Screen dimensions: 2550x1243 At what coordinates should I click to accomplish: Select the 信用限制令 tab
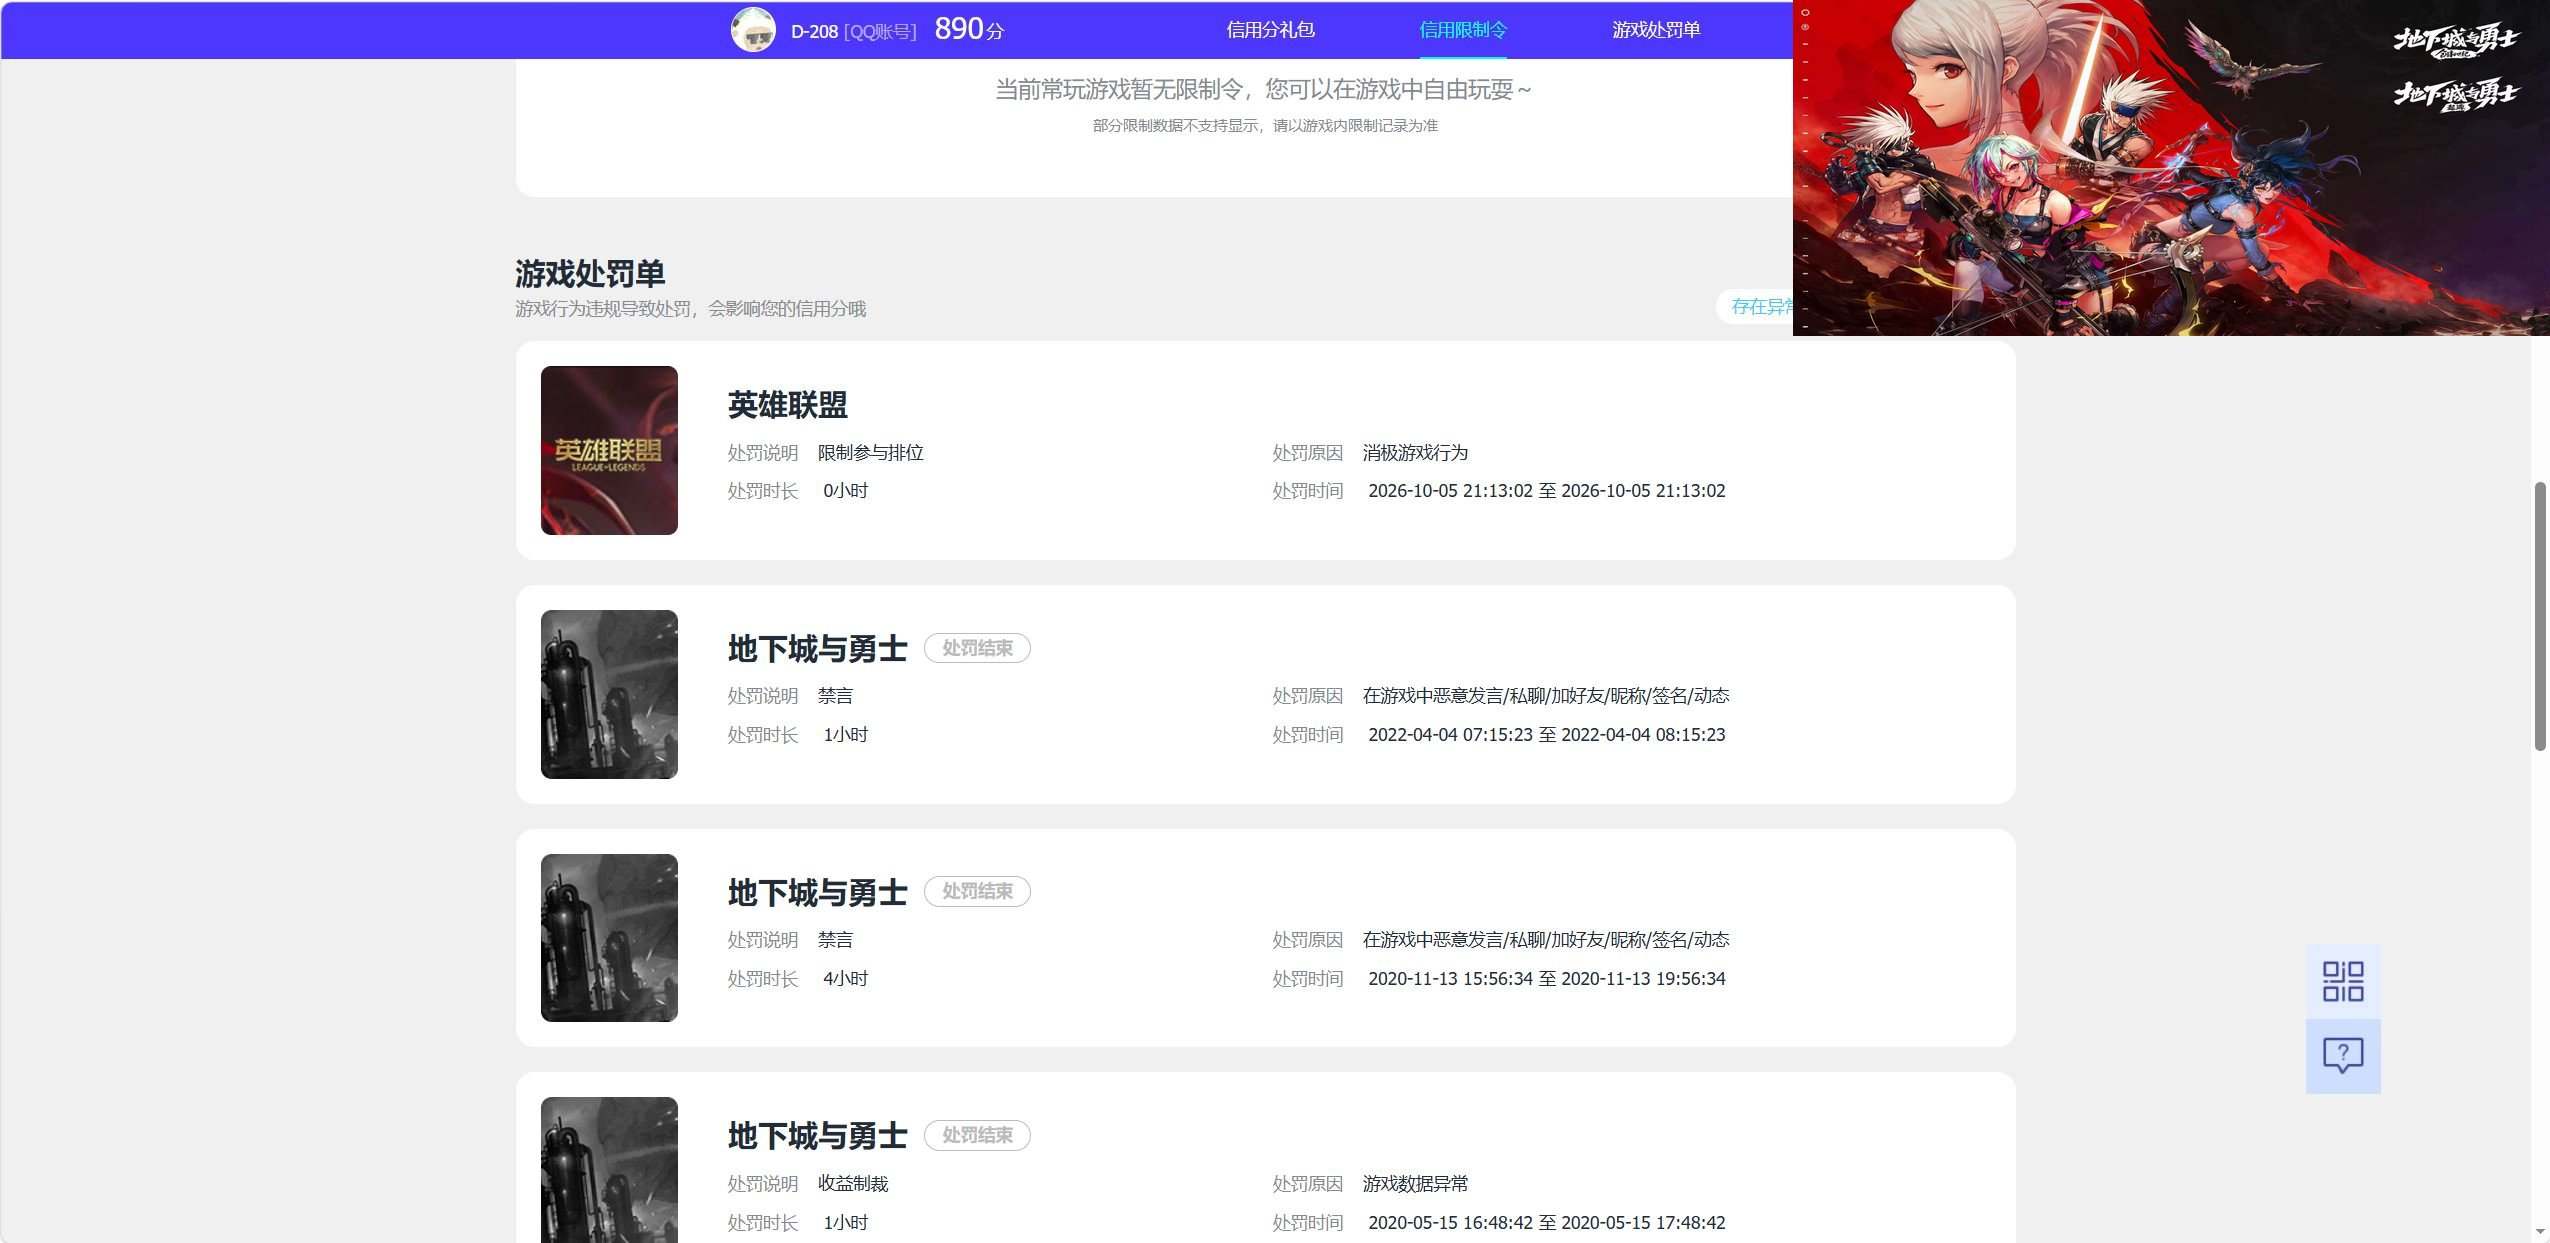1462,30
